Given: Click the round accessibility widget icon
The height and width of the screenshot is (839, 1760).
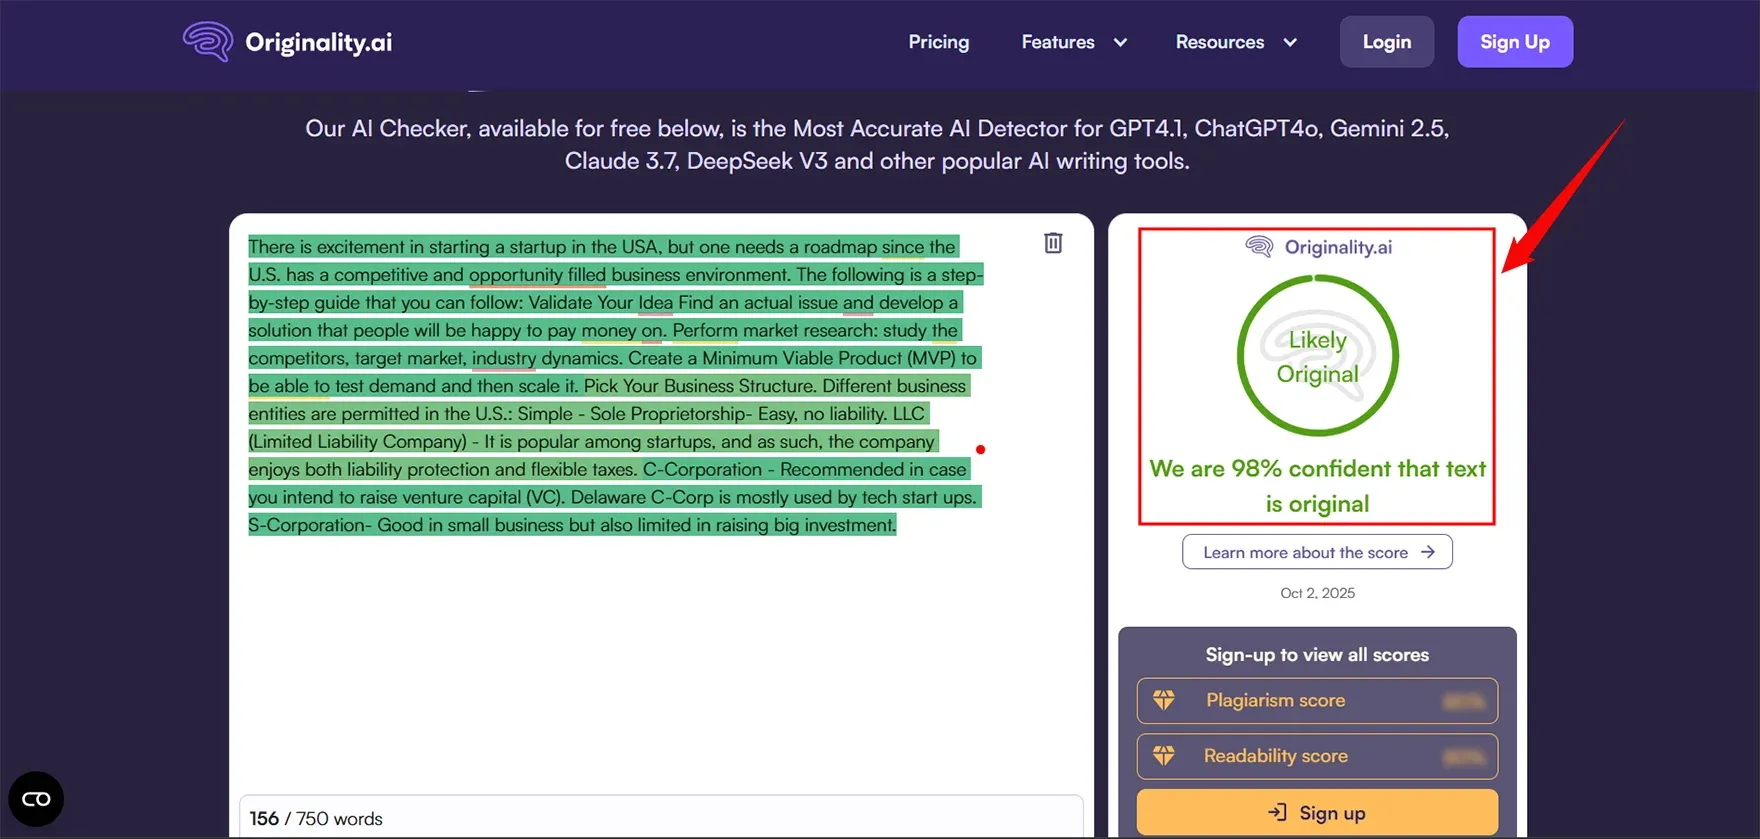Looking at the screenshot, I should [36, 799].
